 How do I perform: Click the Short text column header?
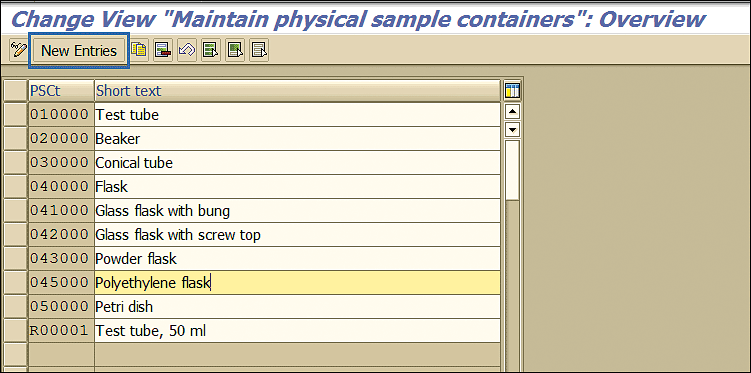[297, 90]
